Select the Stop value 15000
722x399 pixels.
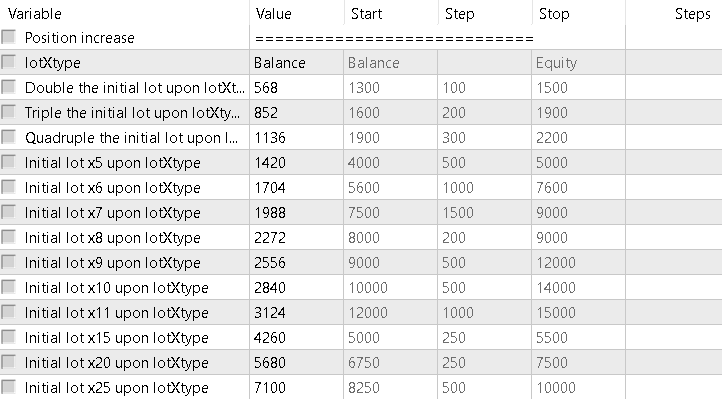tap(578, 312)
